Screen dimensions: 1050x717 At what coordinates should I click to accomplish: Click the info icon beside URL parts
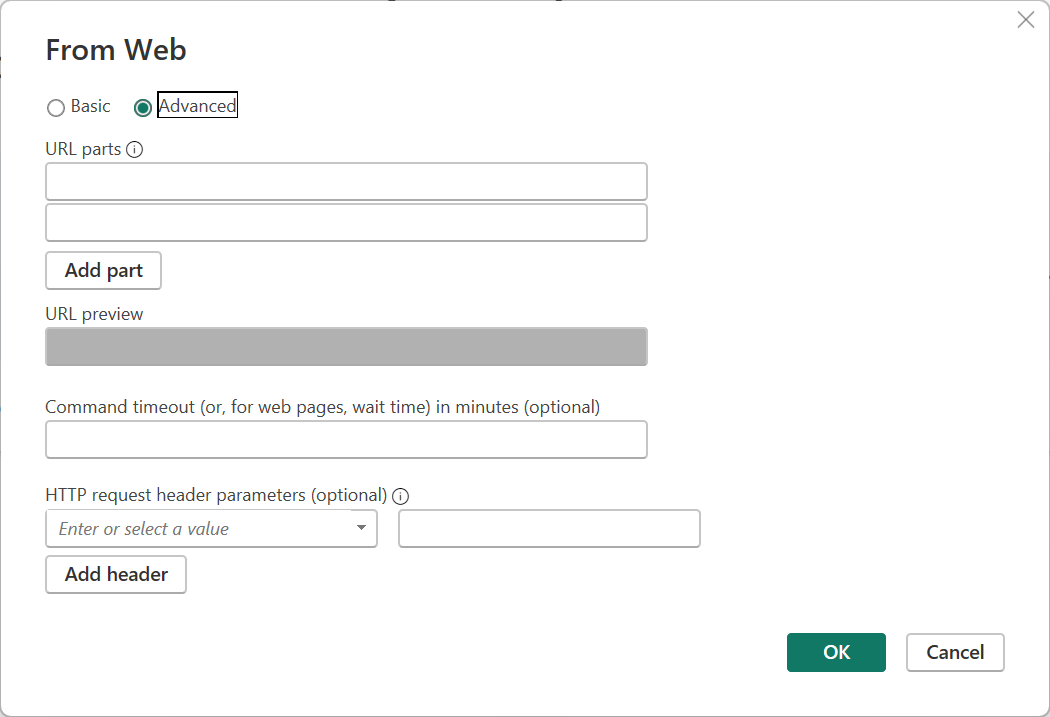pyautogui.click(x=135, y=150)
